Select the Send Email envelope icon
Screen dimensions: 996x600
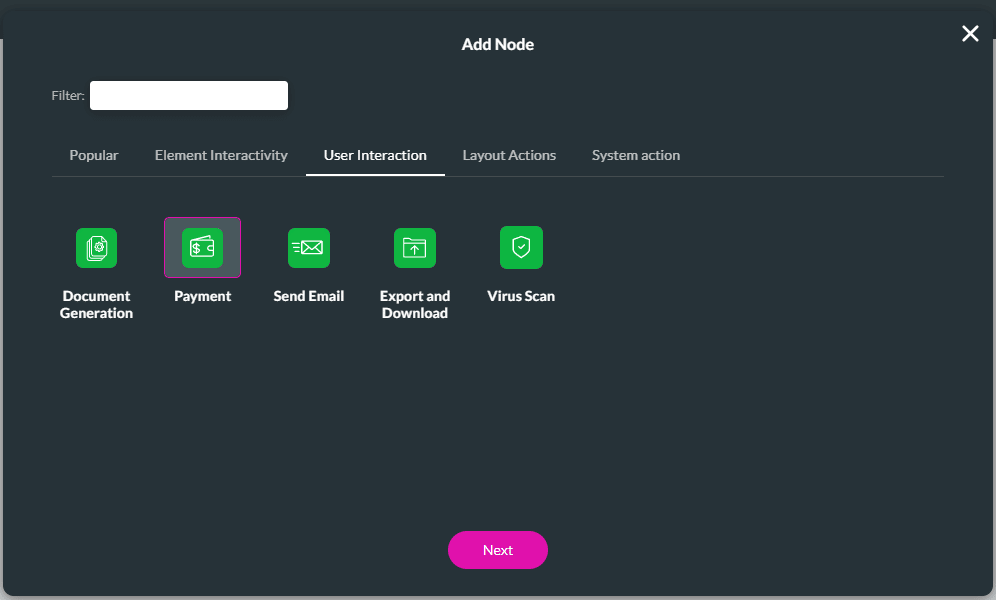click(309, 248)
